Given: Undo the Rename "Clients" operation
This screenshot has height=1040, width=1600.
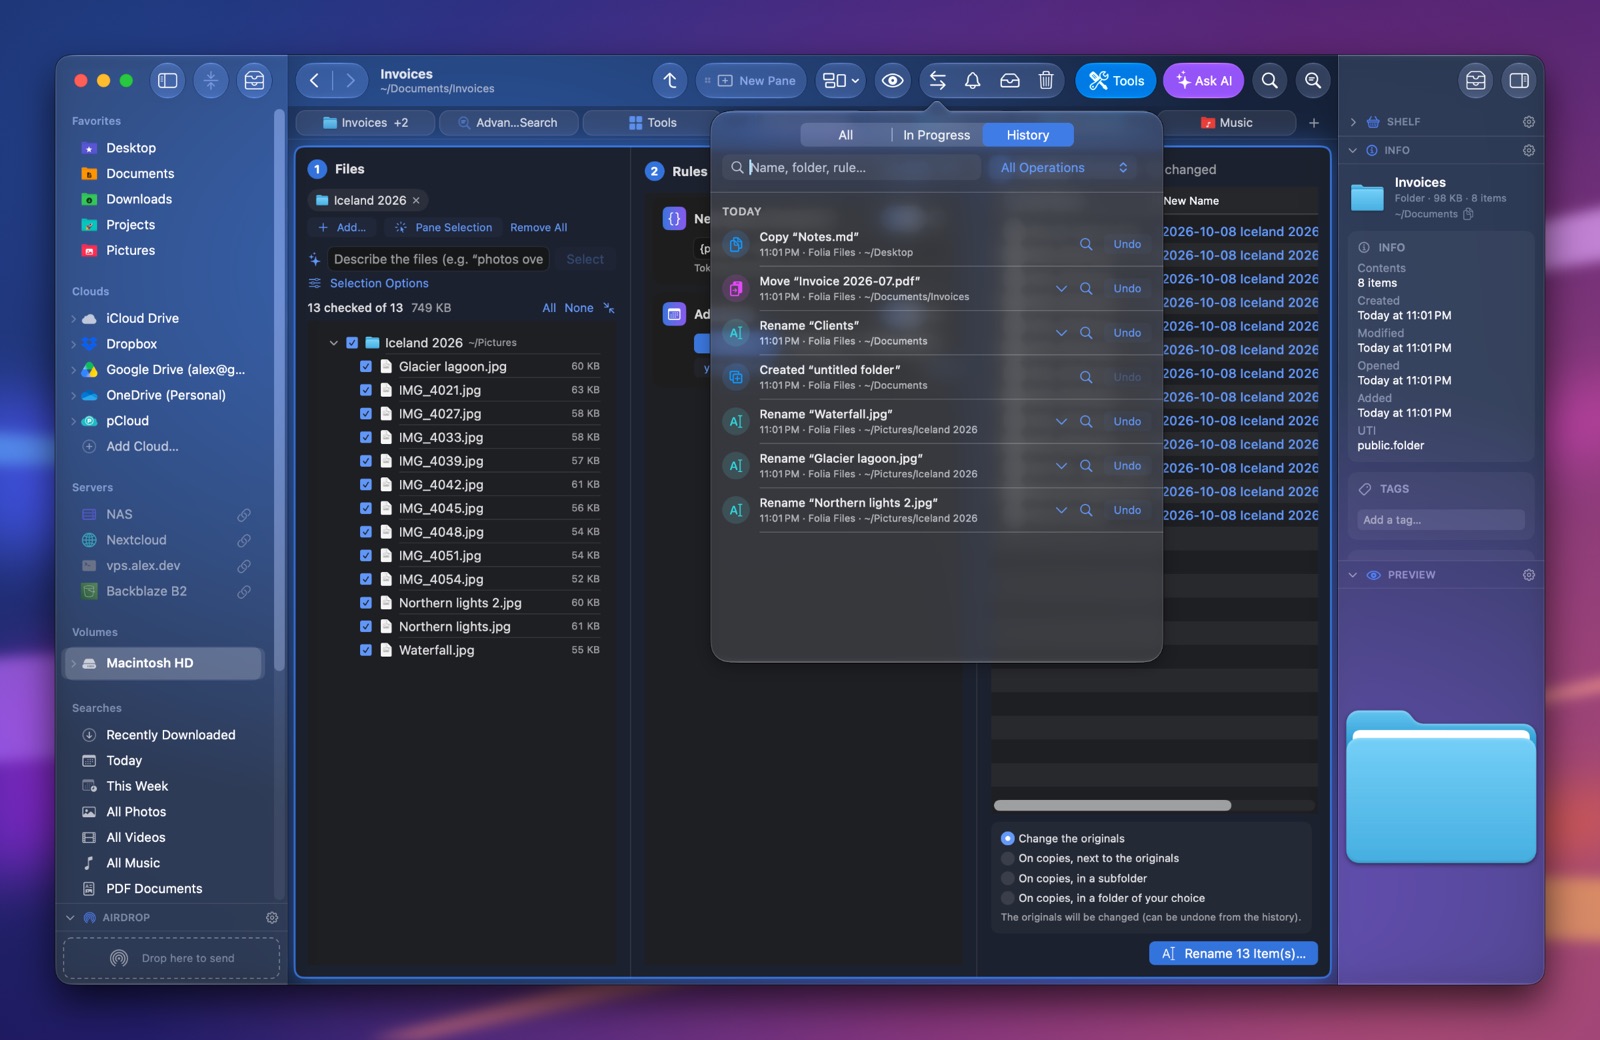Looking at the screenshot, I should (x=1127, y=333).
